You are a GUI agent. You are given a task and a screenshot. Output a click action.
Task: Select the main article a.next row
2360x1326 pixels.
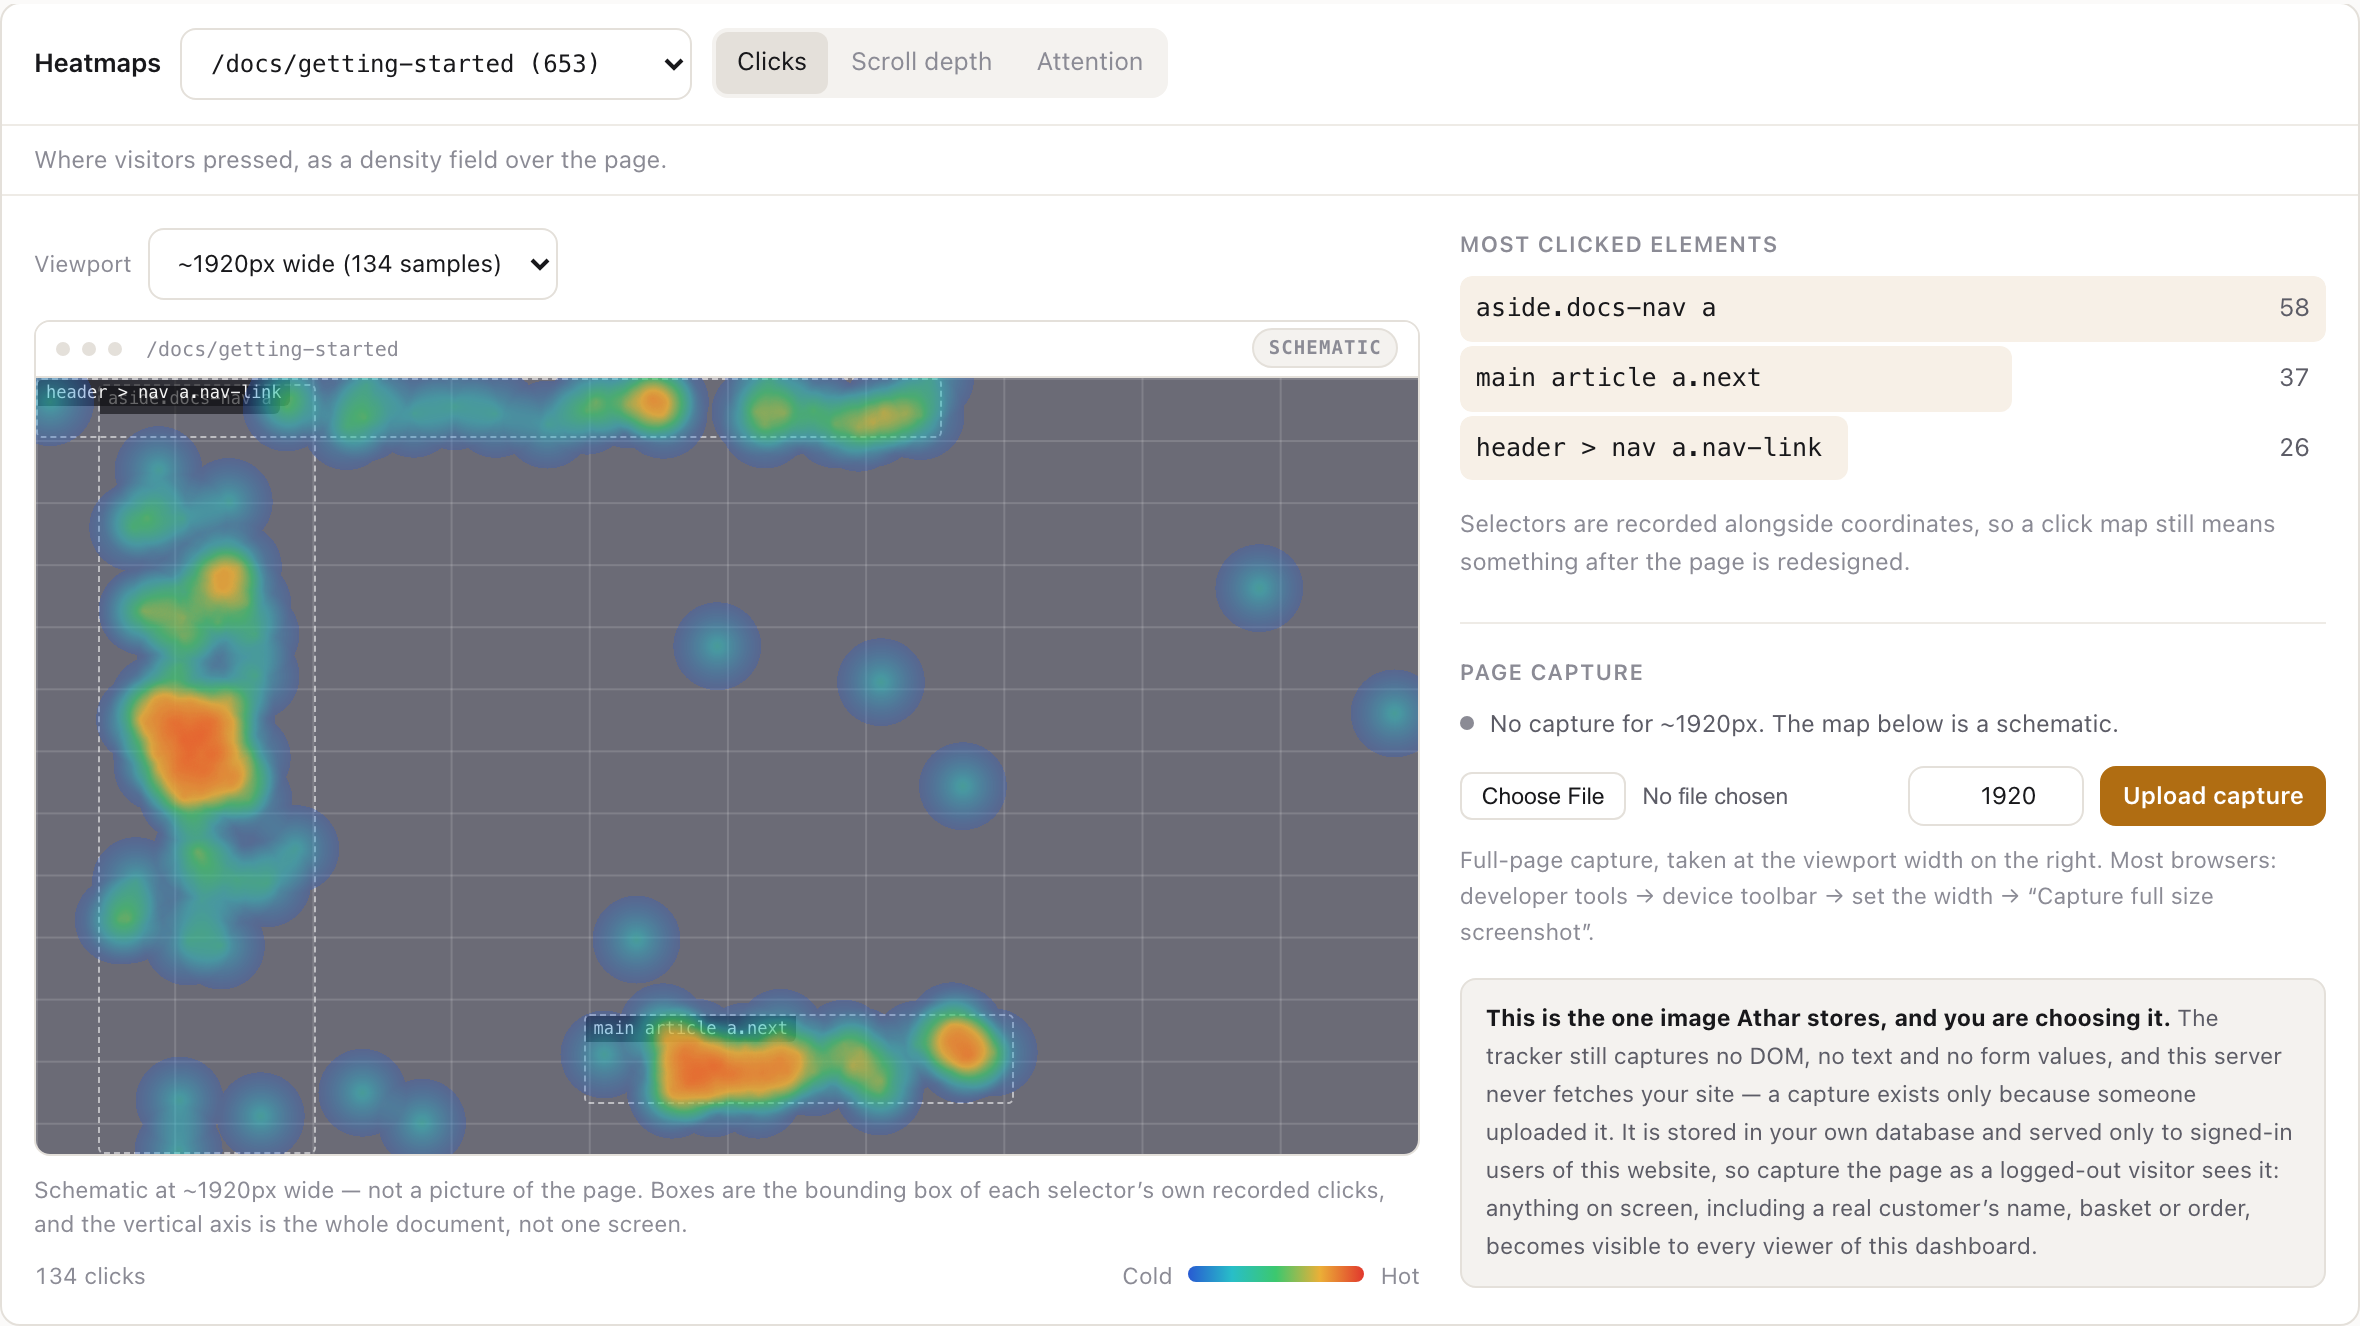[1892, 378]
